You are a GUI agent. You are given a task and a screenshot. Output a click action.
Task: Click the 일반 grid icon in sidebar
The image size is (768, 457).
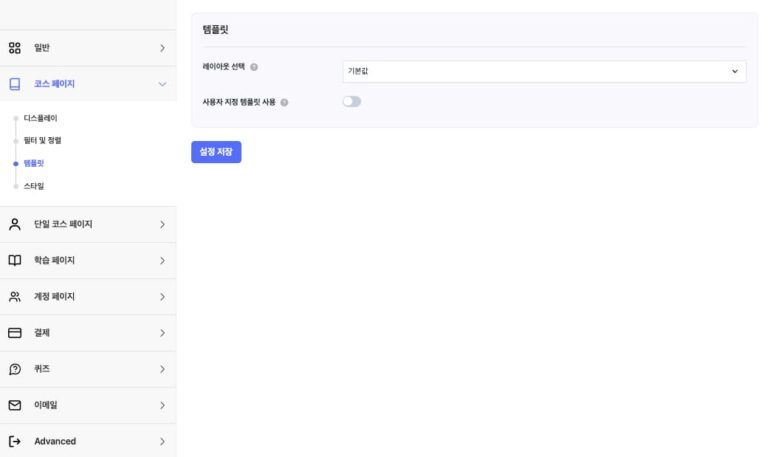[x=15, y=48]
